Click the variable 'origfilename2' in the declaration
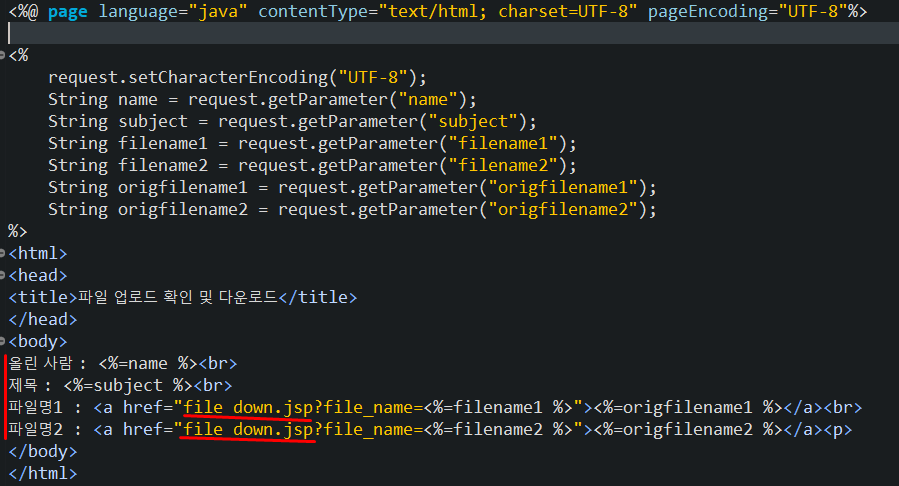 click(183, 210)
